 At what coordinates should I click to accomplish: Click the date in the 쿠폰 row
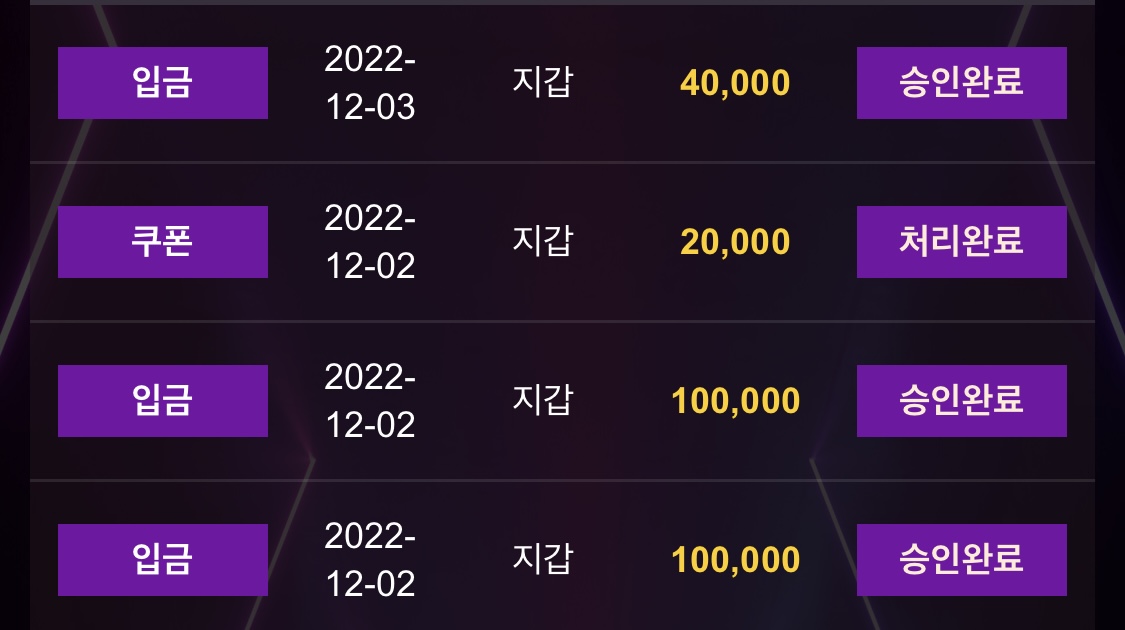point(370,242)
